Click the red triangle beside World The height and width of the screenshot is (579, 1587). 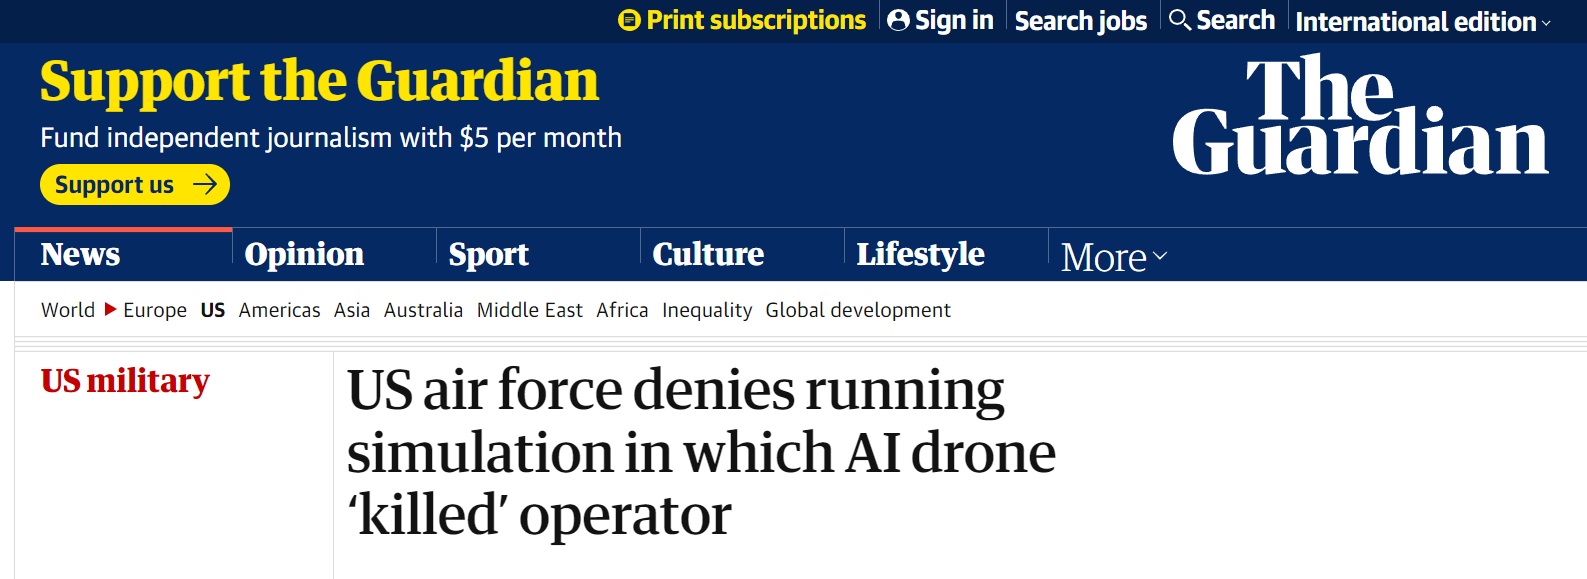coord(110,310)
